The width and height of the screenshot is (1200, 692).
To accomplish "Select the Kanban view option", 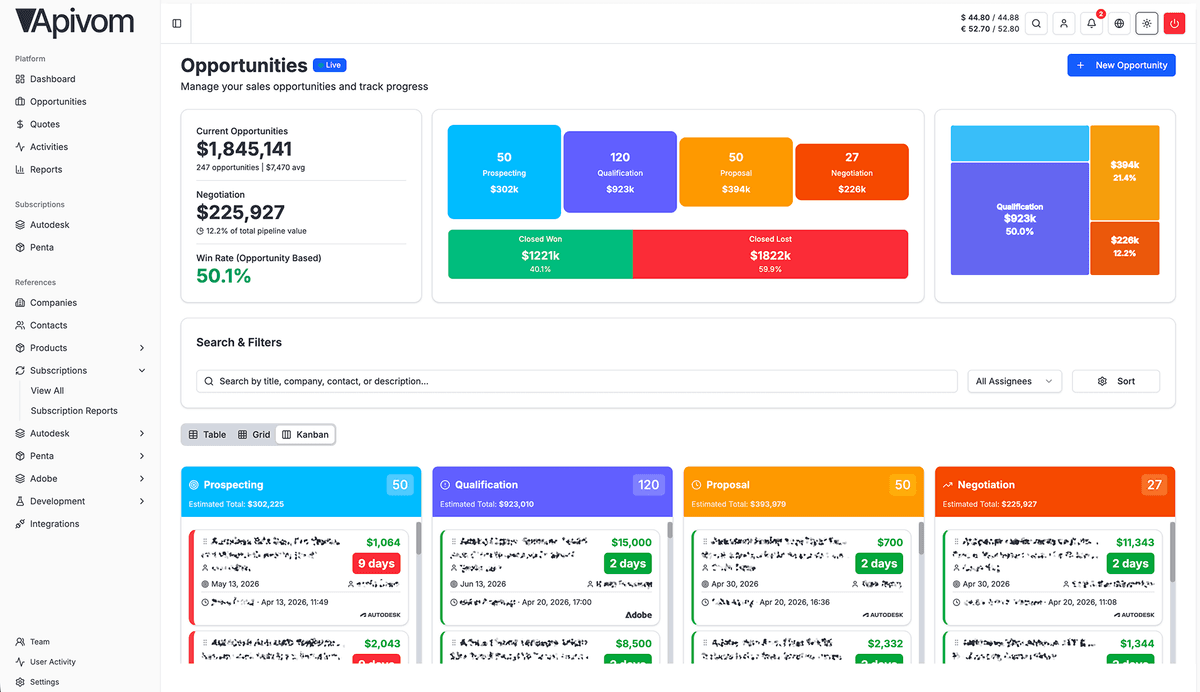I will (305, 435).
